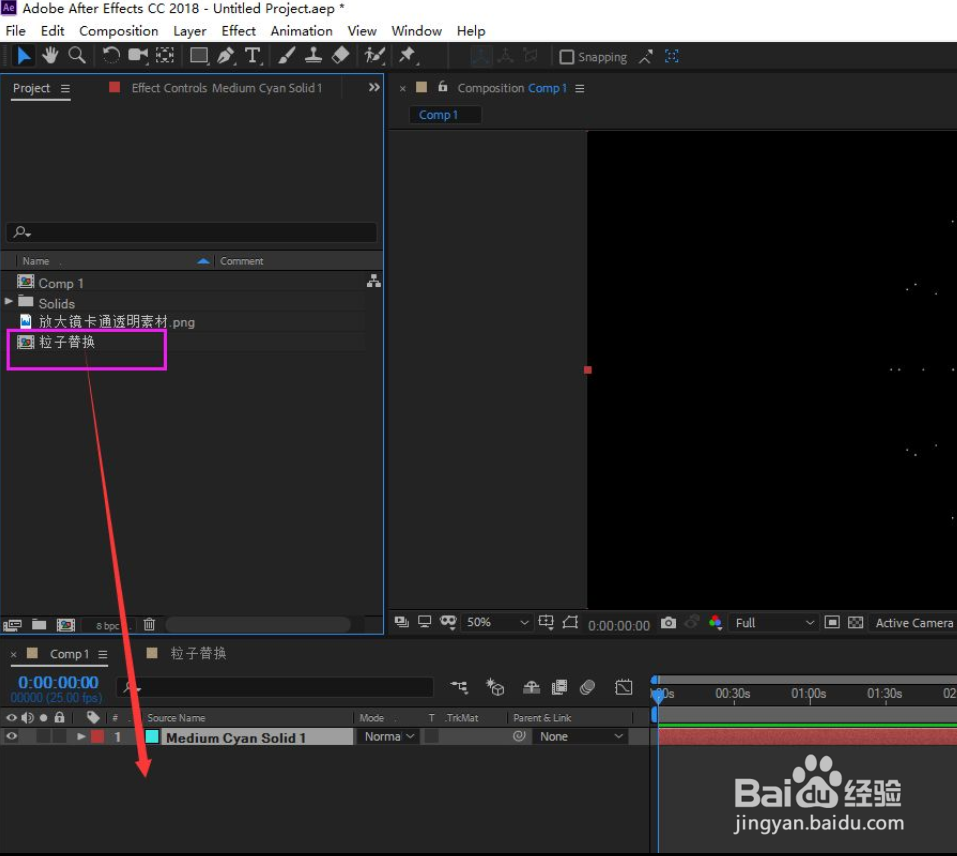Open the project search filter dropdown
This screenshot has height=856, width=957.
coord(23,232)
